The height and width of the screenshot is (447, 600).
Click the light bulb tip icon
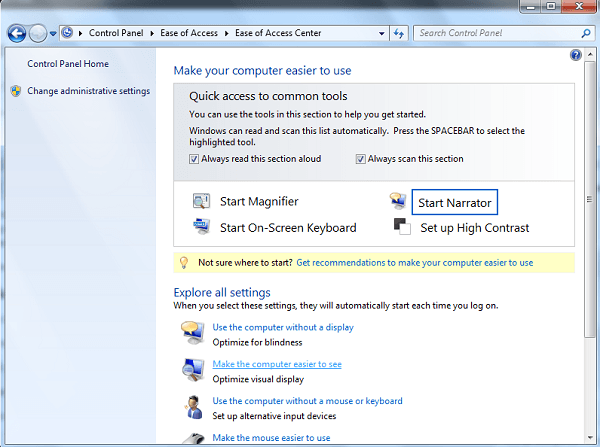(x=184, y=263)
